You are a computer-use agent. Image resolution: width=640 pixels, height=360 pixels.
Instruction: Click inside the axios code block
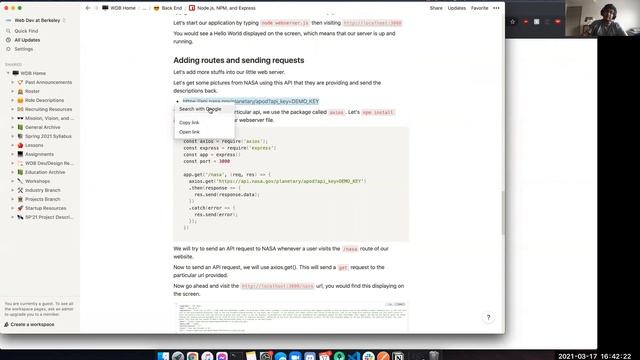[x=291, y=184]
